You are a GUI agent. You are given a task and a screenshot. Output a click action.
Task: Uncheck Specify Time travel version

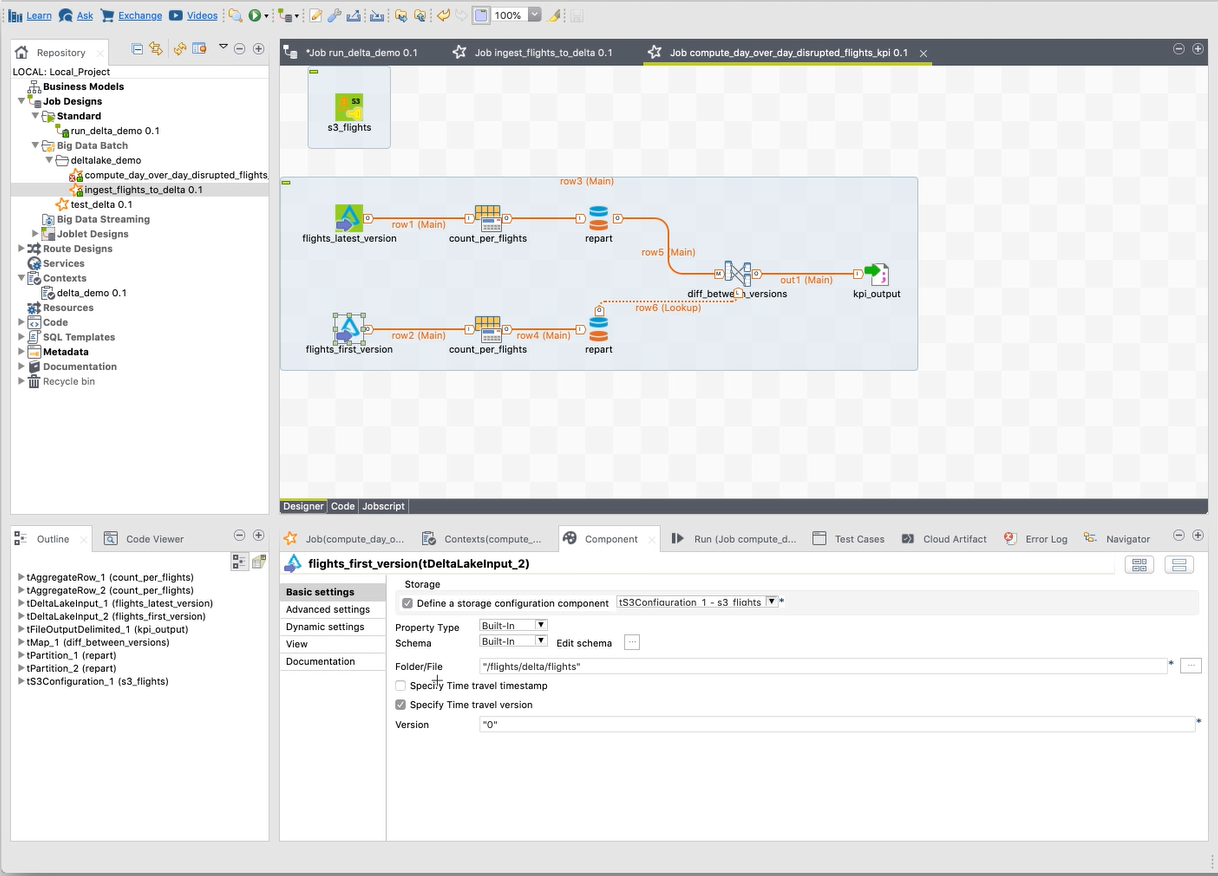[x=401, y=705]
